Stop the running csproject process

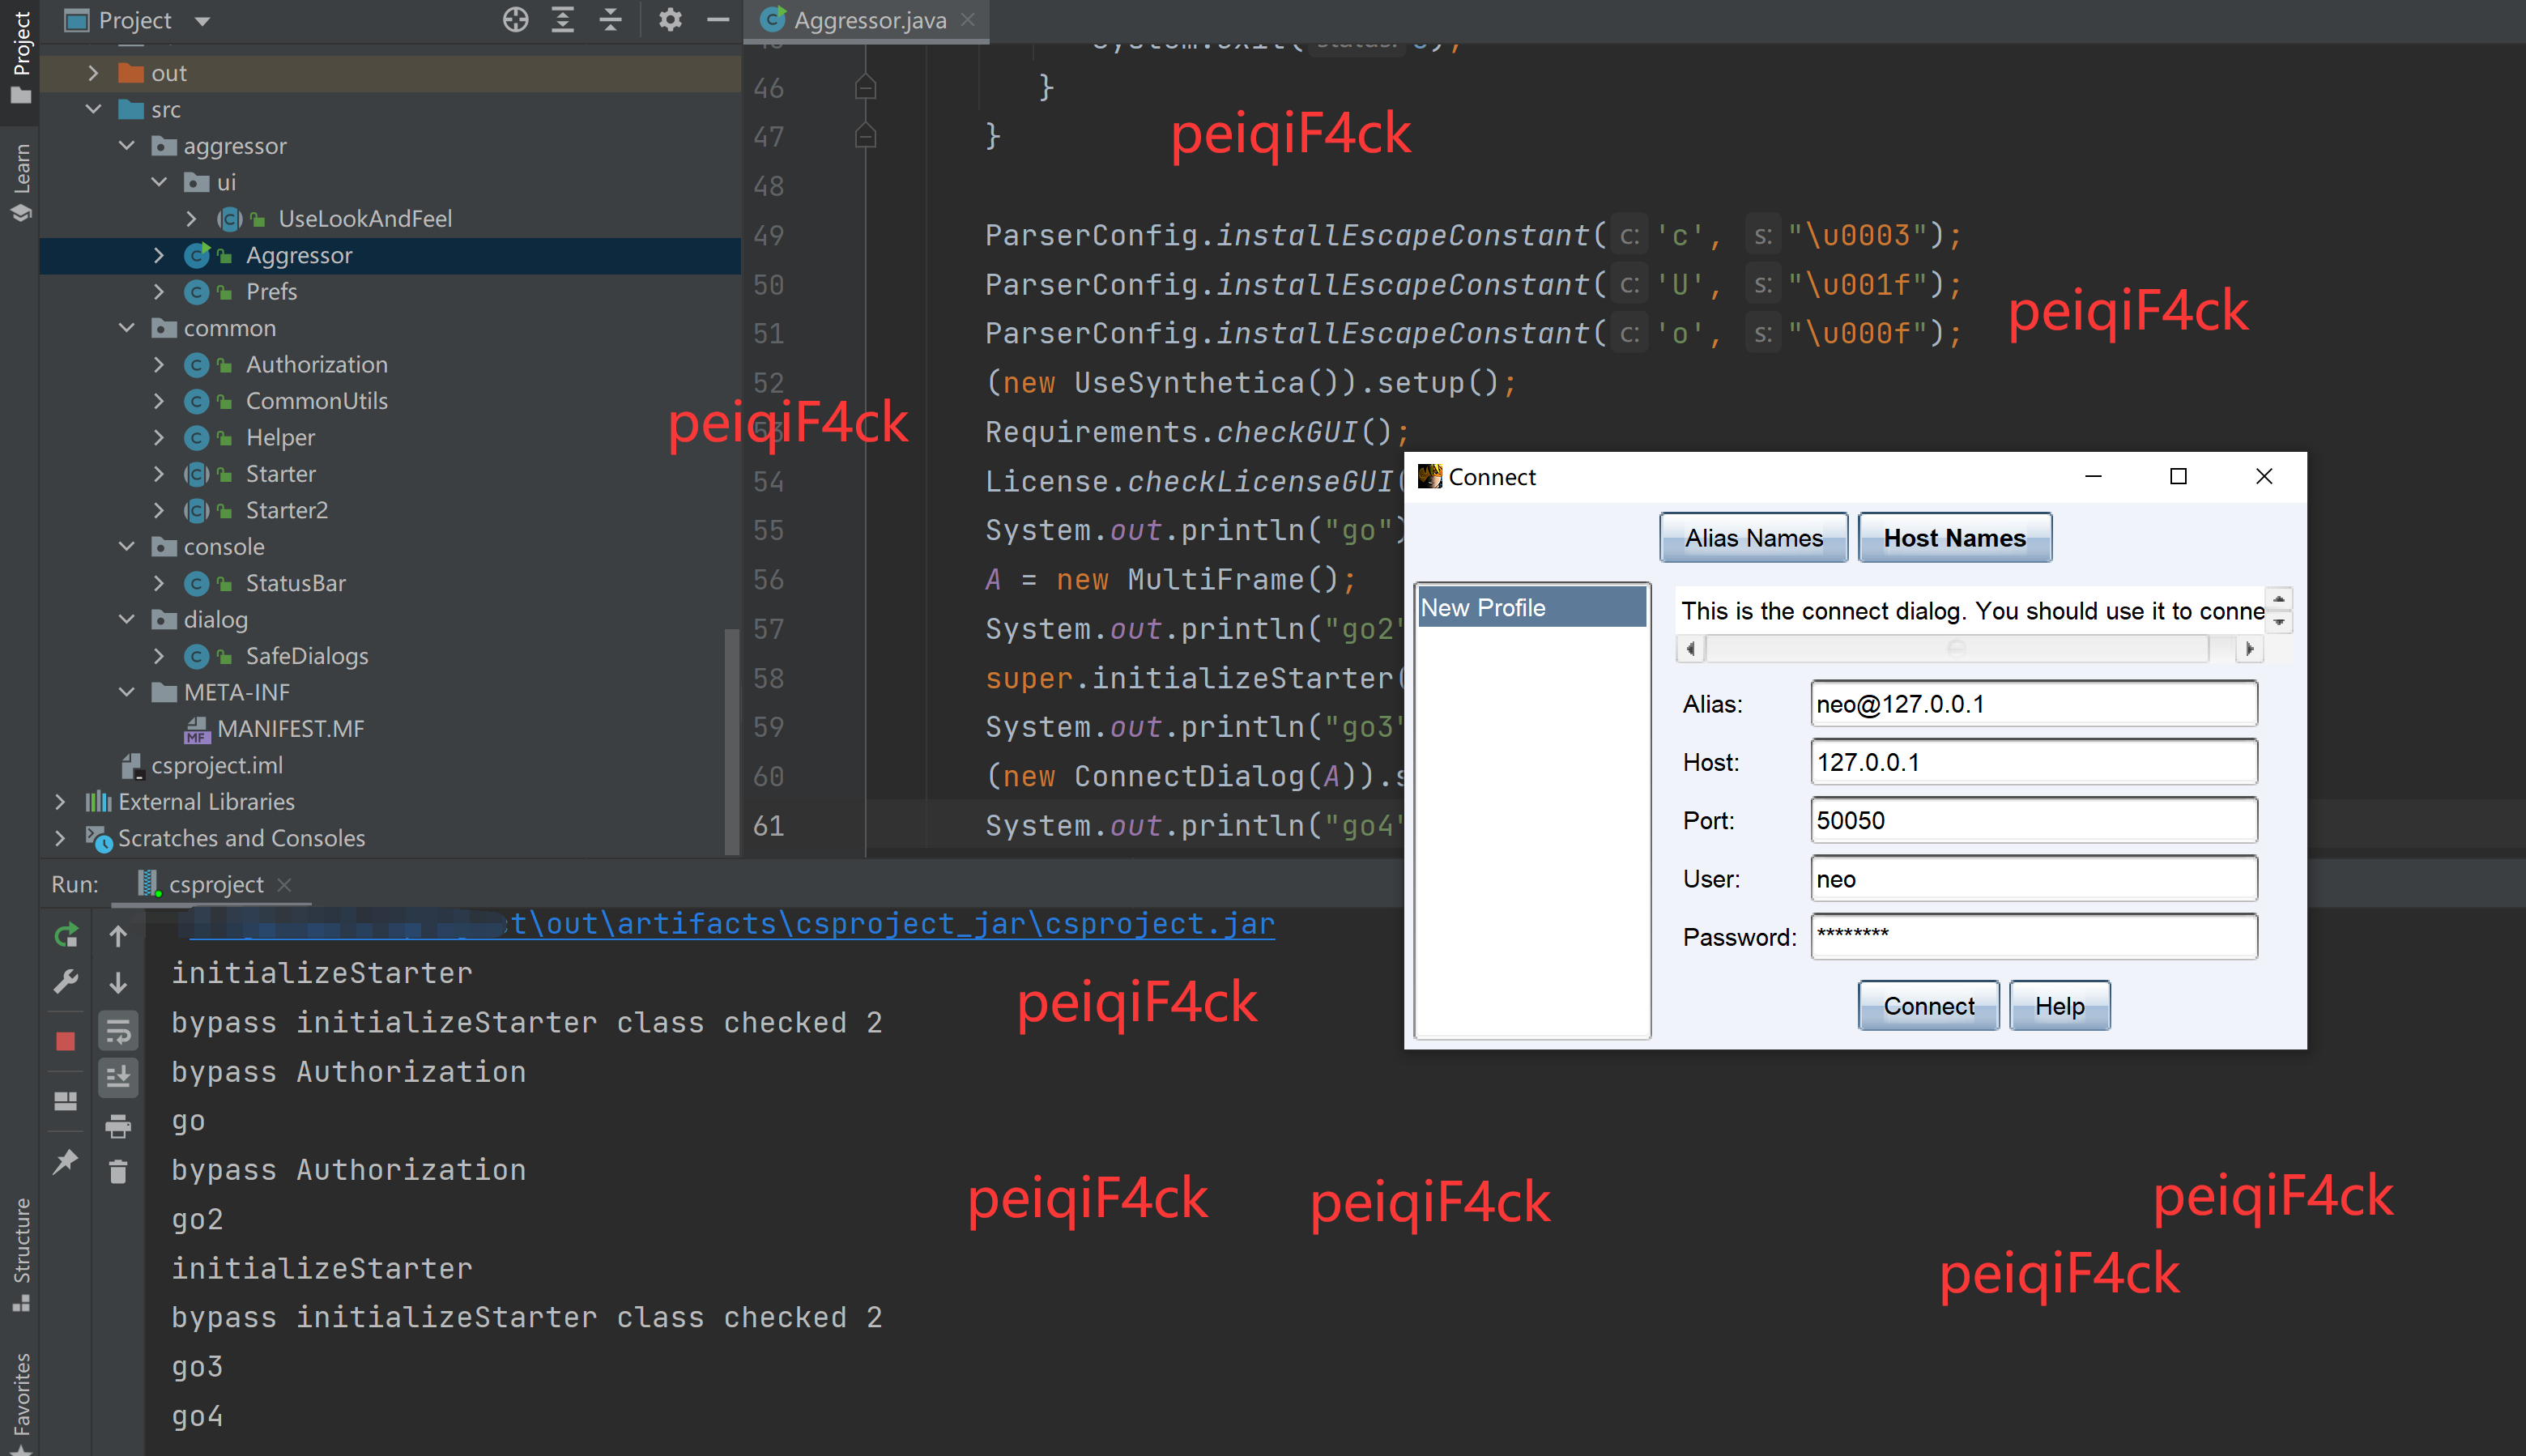tap(66, 1041)
